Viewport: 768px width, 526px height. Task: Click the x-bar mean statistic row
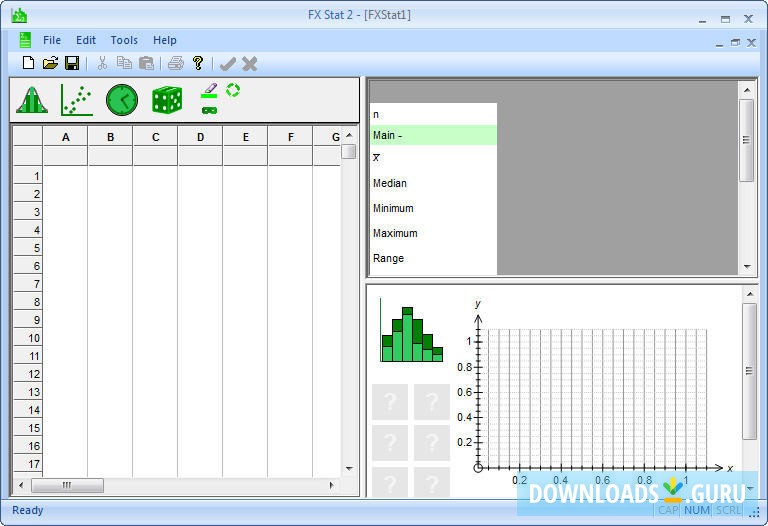click(x=433, y=157)
